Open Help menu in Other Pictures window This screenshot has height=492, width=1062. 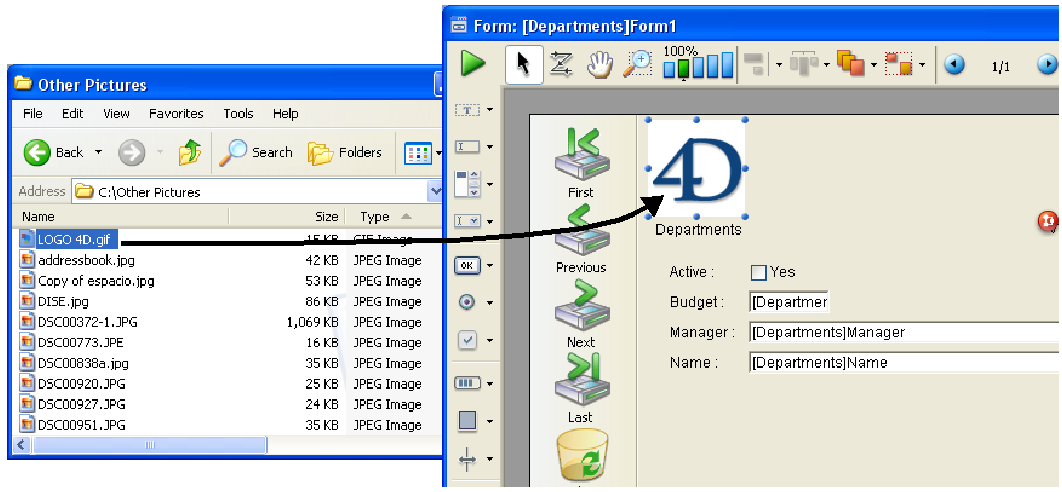point(285,114)
